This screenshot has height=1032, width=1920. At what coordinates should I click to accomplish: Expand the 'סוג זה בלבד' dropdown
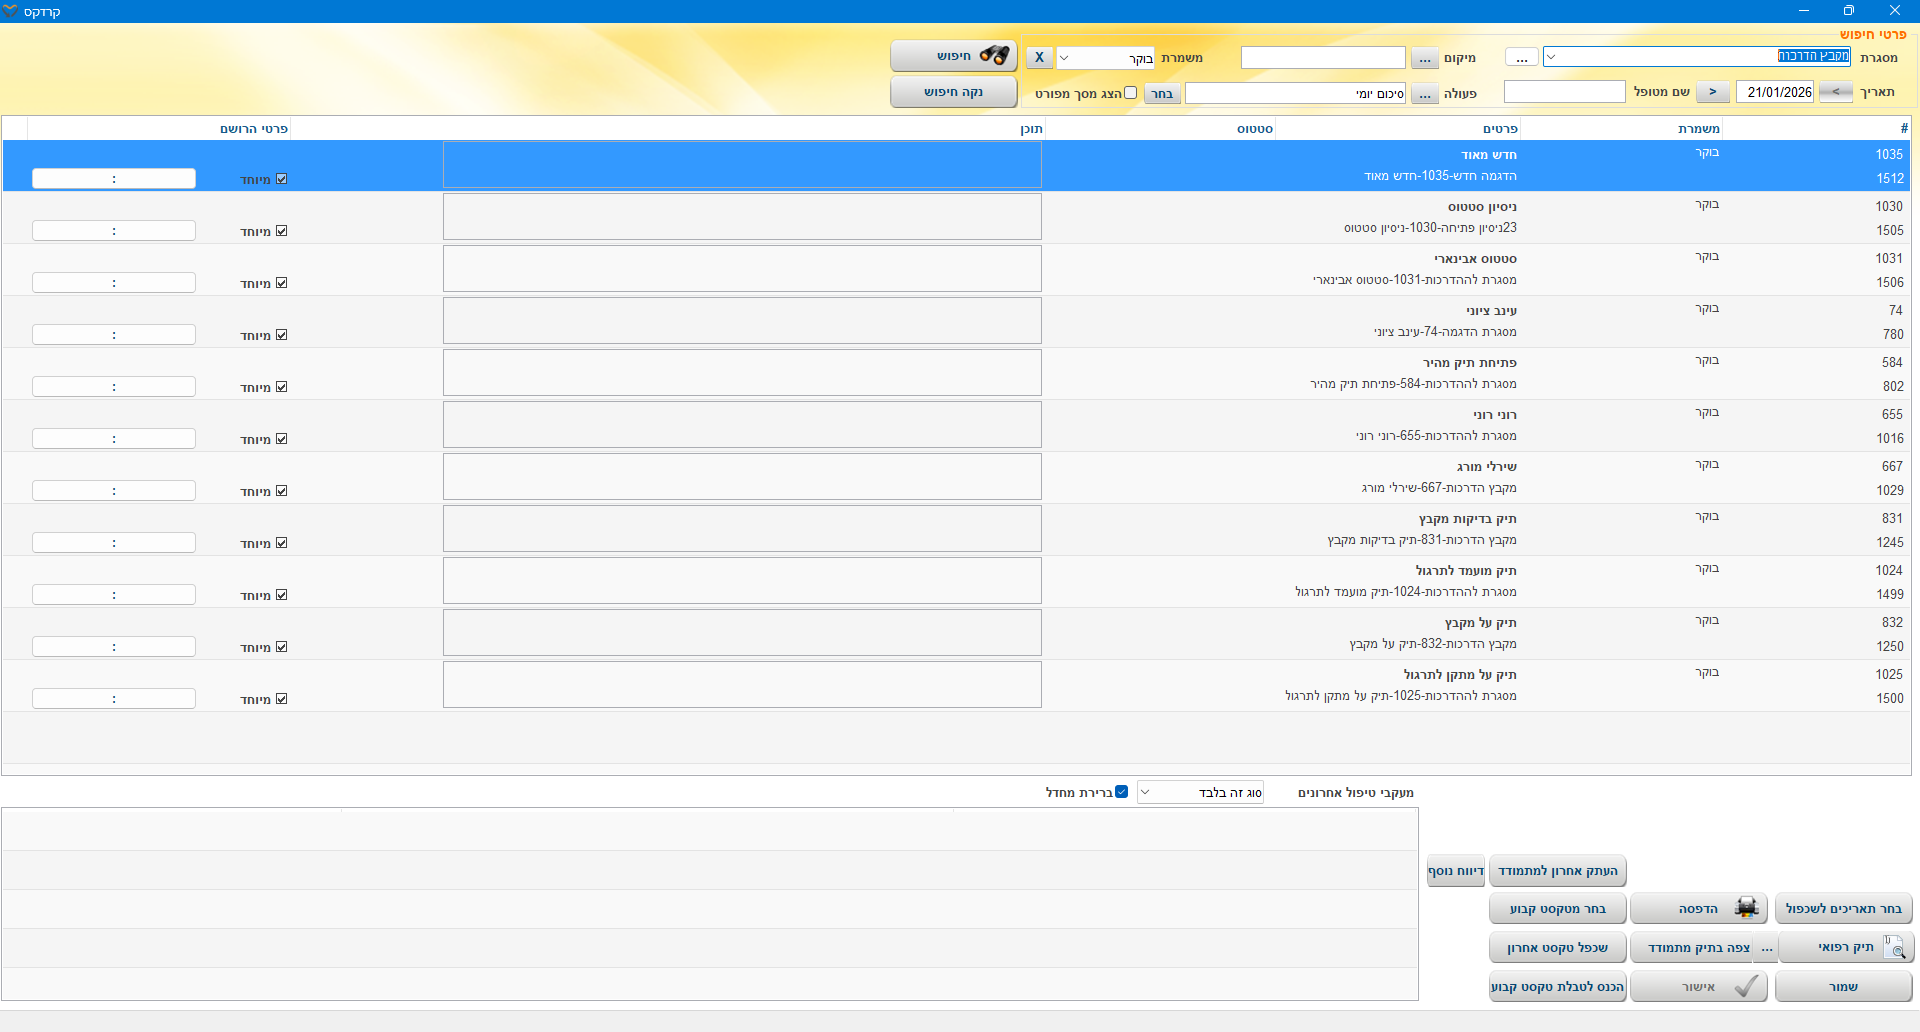tap(1146, 792)
